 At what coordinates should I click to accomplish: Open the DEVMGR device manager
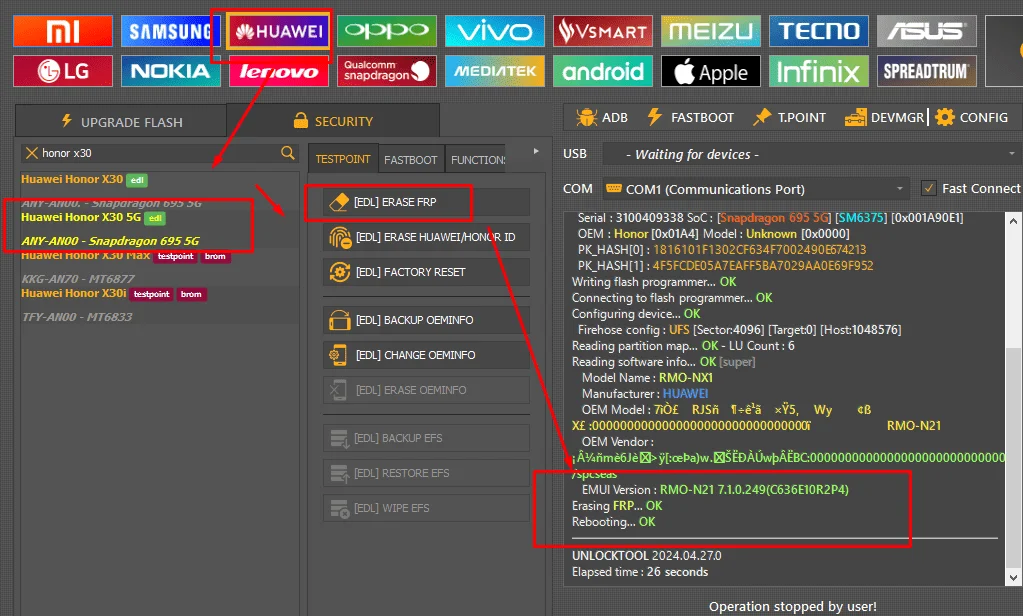click(x=884, y=117)
